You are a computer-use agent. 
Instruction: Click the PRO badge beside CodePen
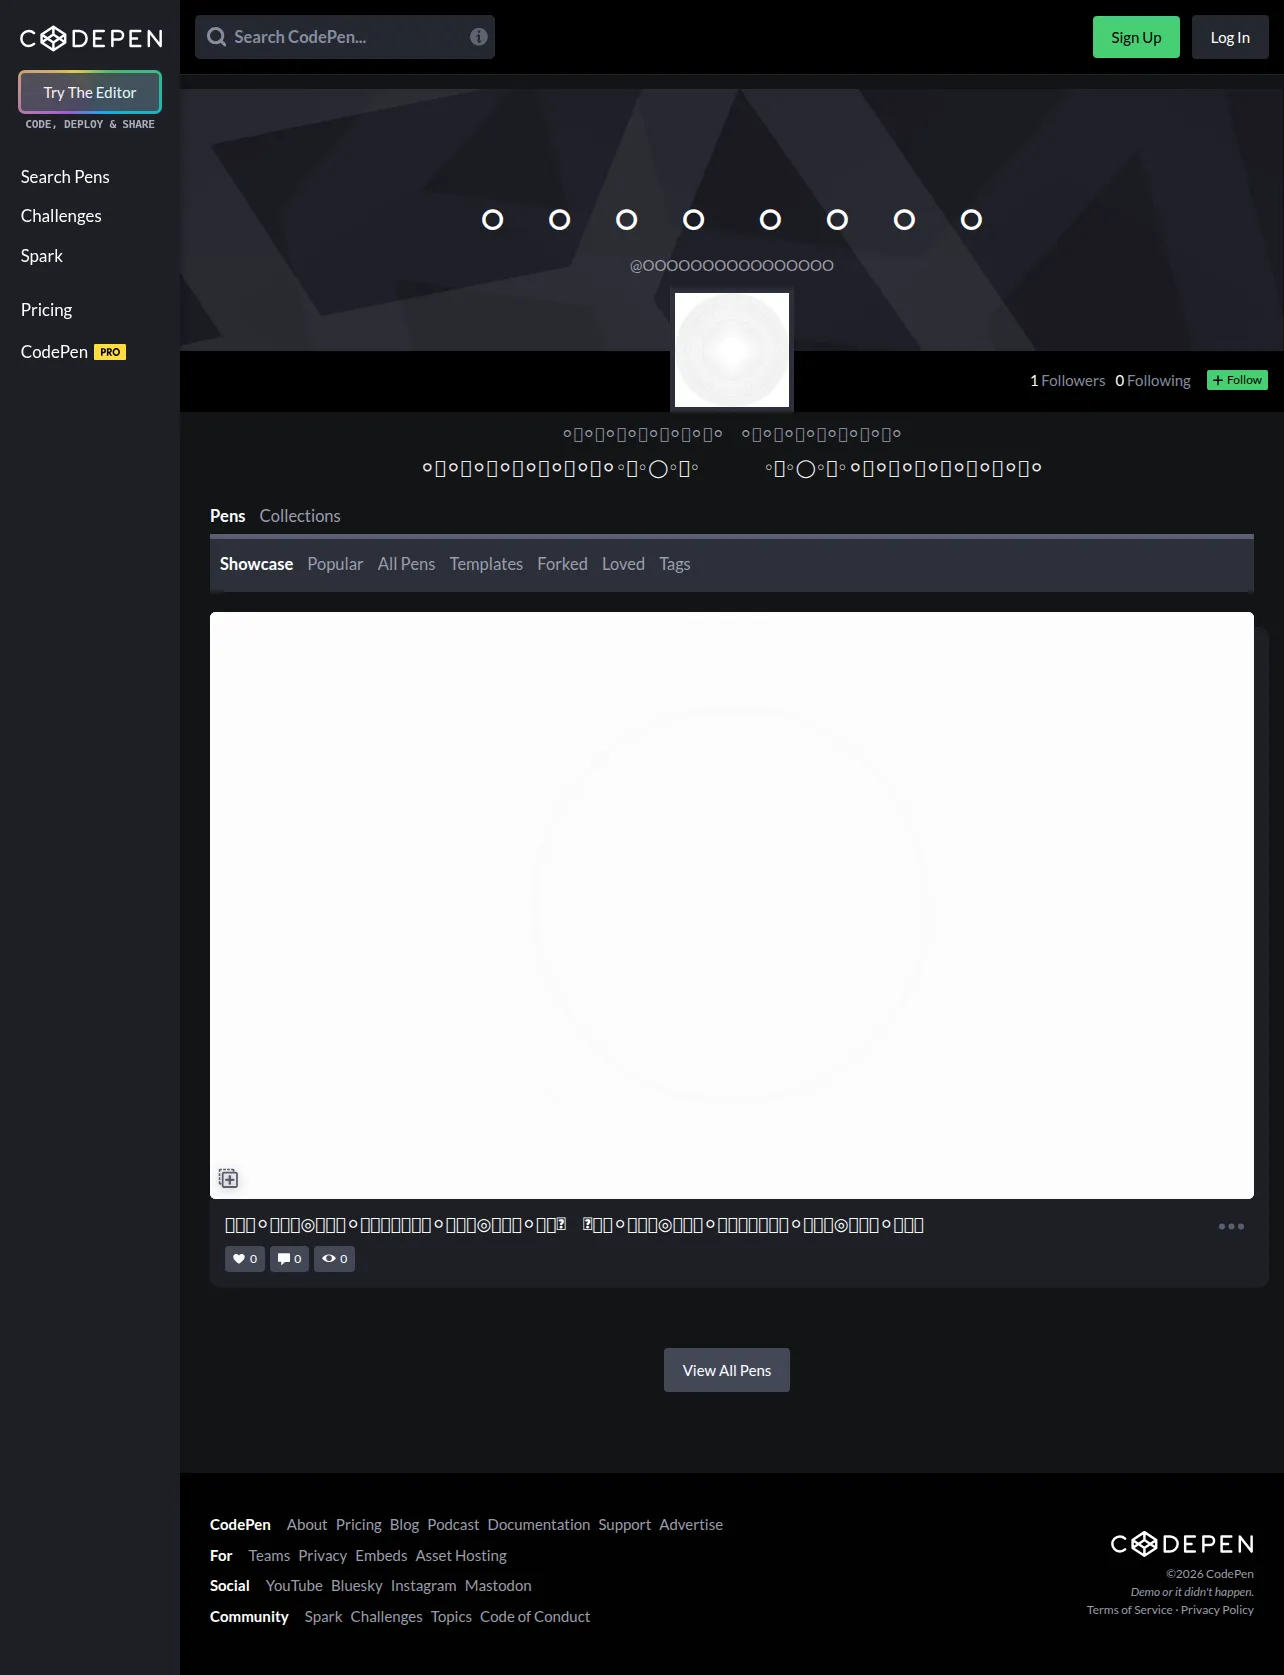click(110, 352)
